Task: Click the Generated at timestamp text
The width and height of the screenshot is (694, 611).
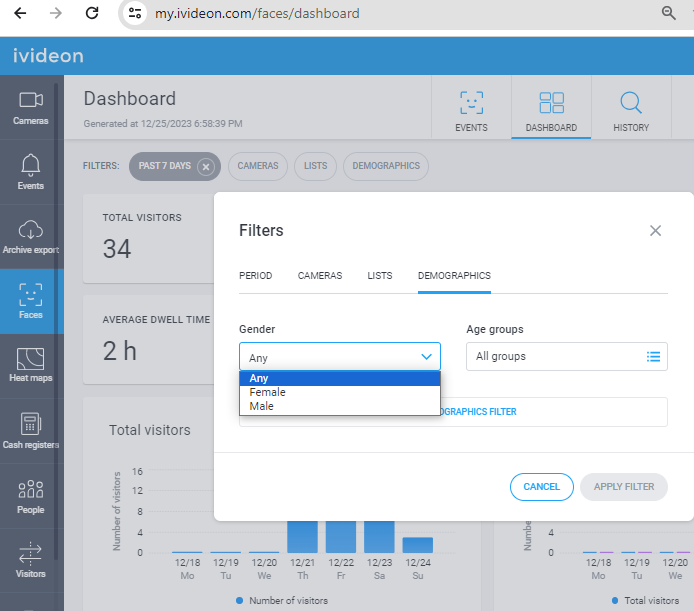Action: (x=163, y=124)
